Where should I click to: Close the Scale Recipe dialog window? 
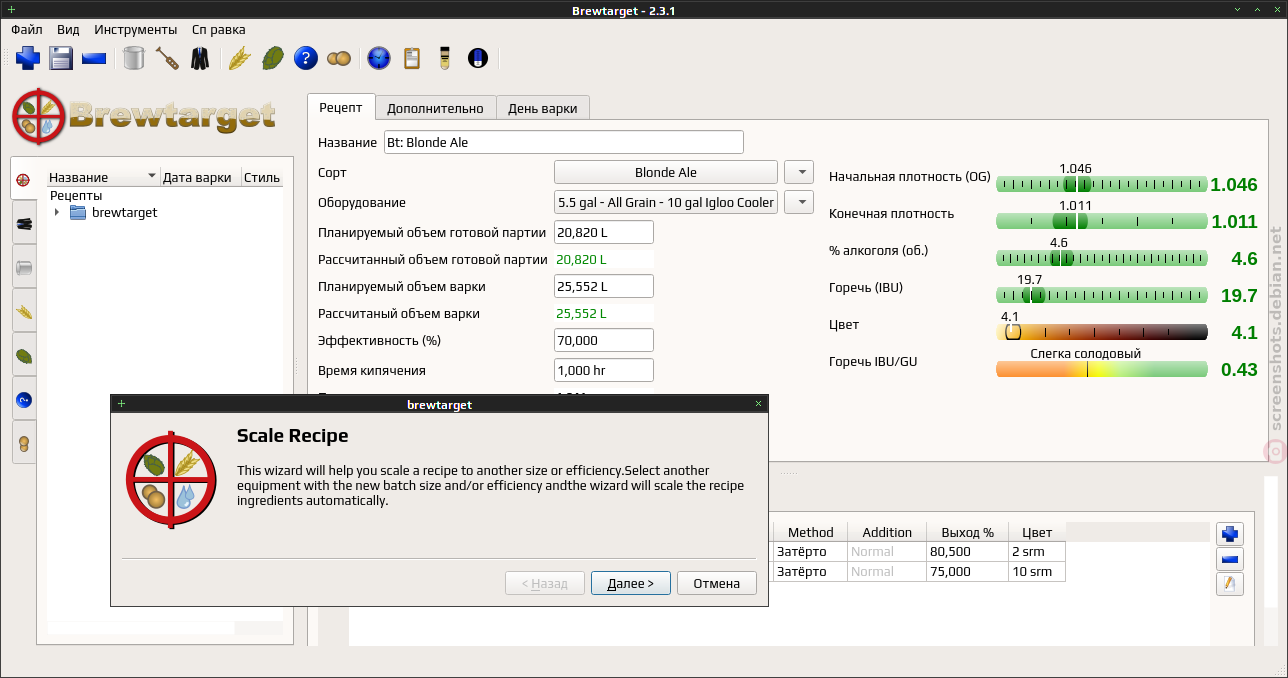tap(759, 404)
